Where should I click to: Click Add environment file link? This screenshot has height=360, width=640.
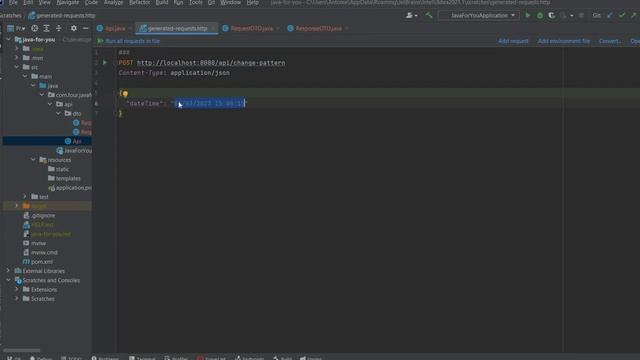(x=564, y=41)
